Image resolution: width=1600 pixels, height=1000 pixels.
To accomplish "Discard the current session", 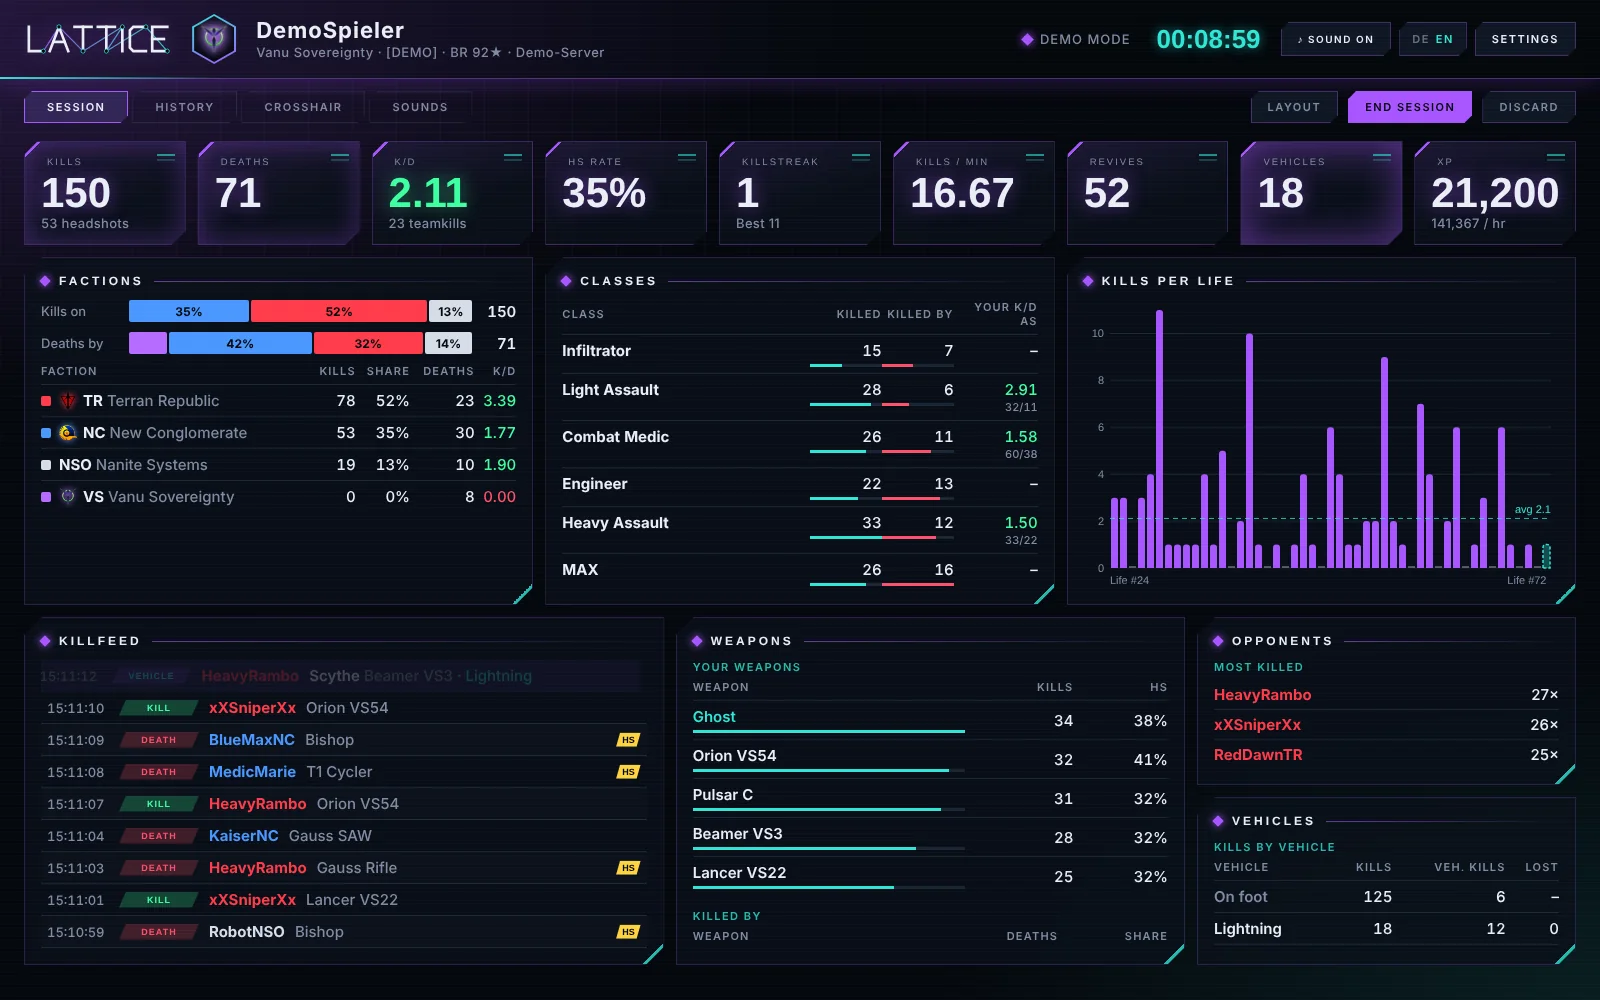I will click(1528, 107).
